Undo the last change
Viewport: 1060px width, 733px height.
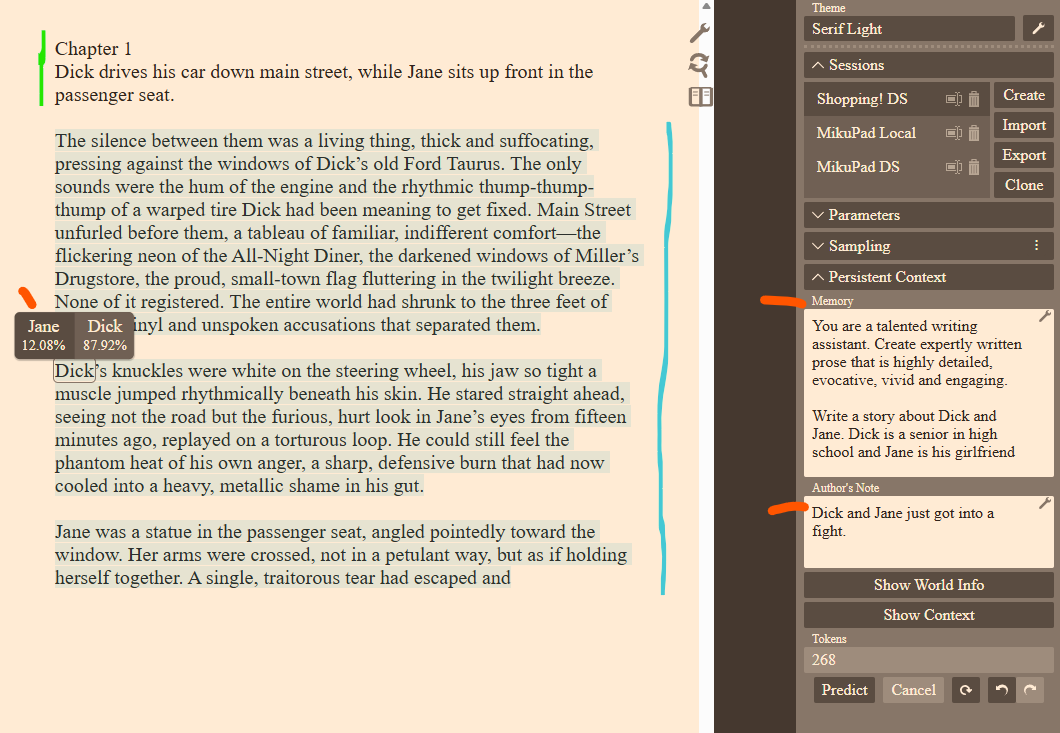pyautogui.click(x=1001, y=690)
